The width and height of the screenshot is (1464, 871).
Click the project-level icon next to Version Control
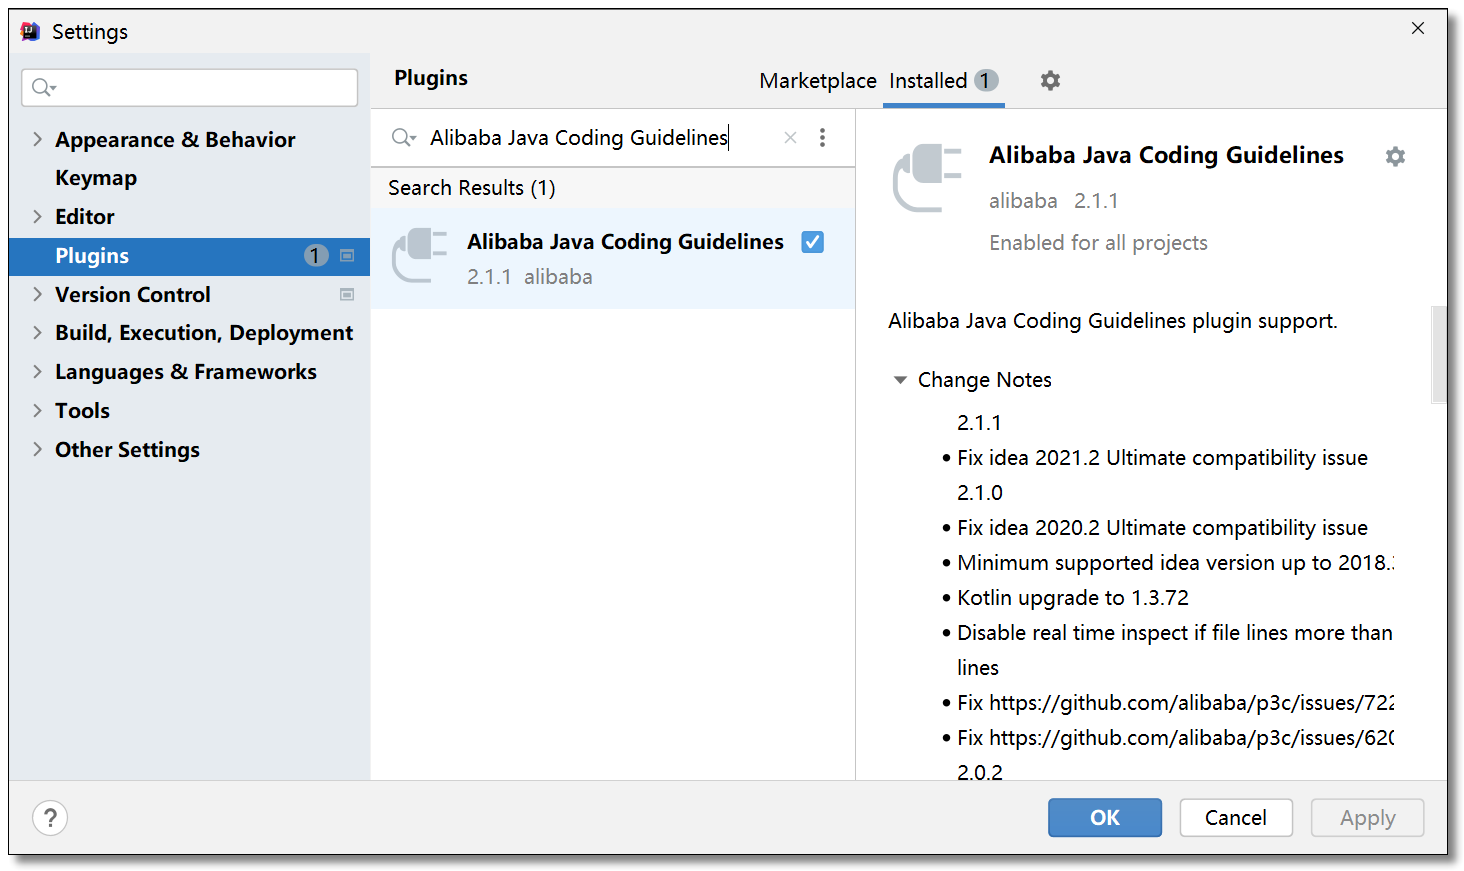click(x=347, y=295)
